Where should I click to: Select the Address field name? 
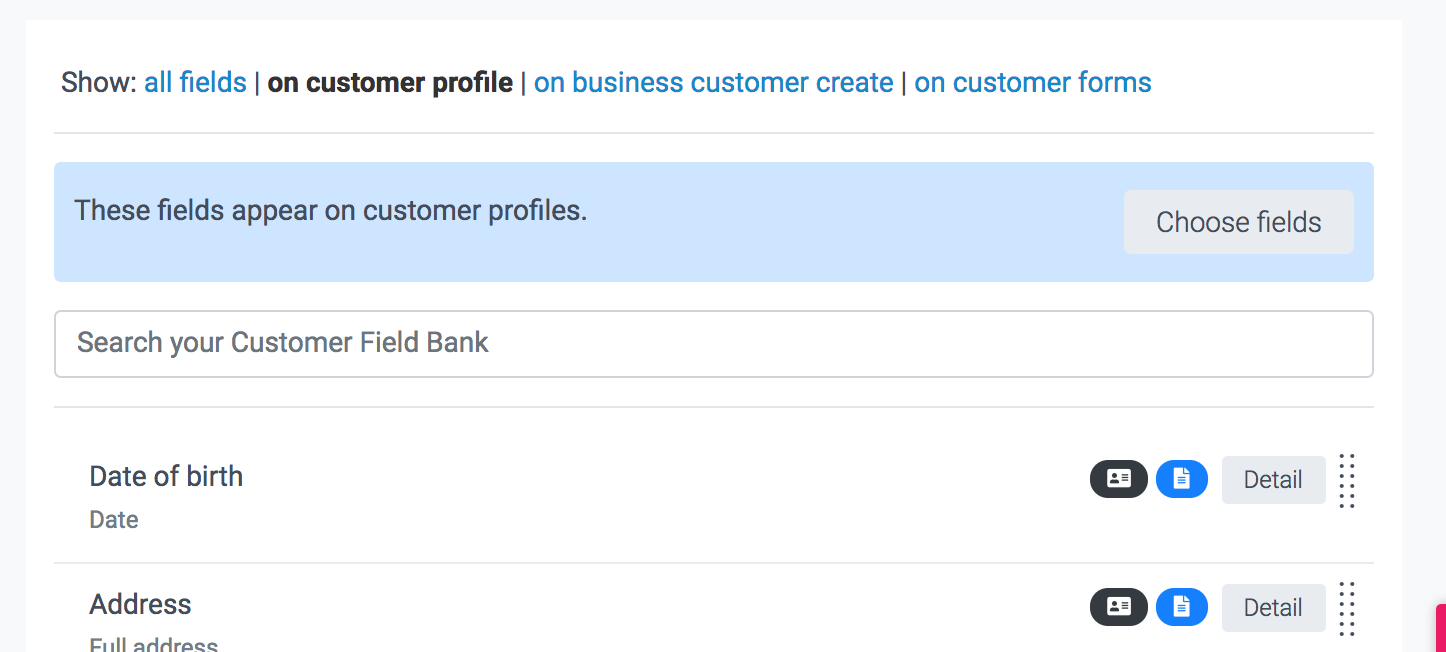click(140, 604)
